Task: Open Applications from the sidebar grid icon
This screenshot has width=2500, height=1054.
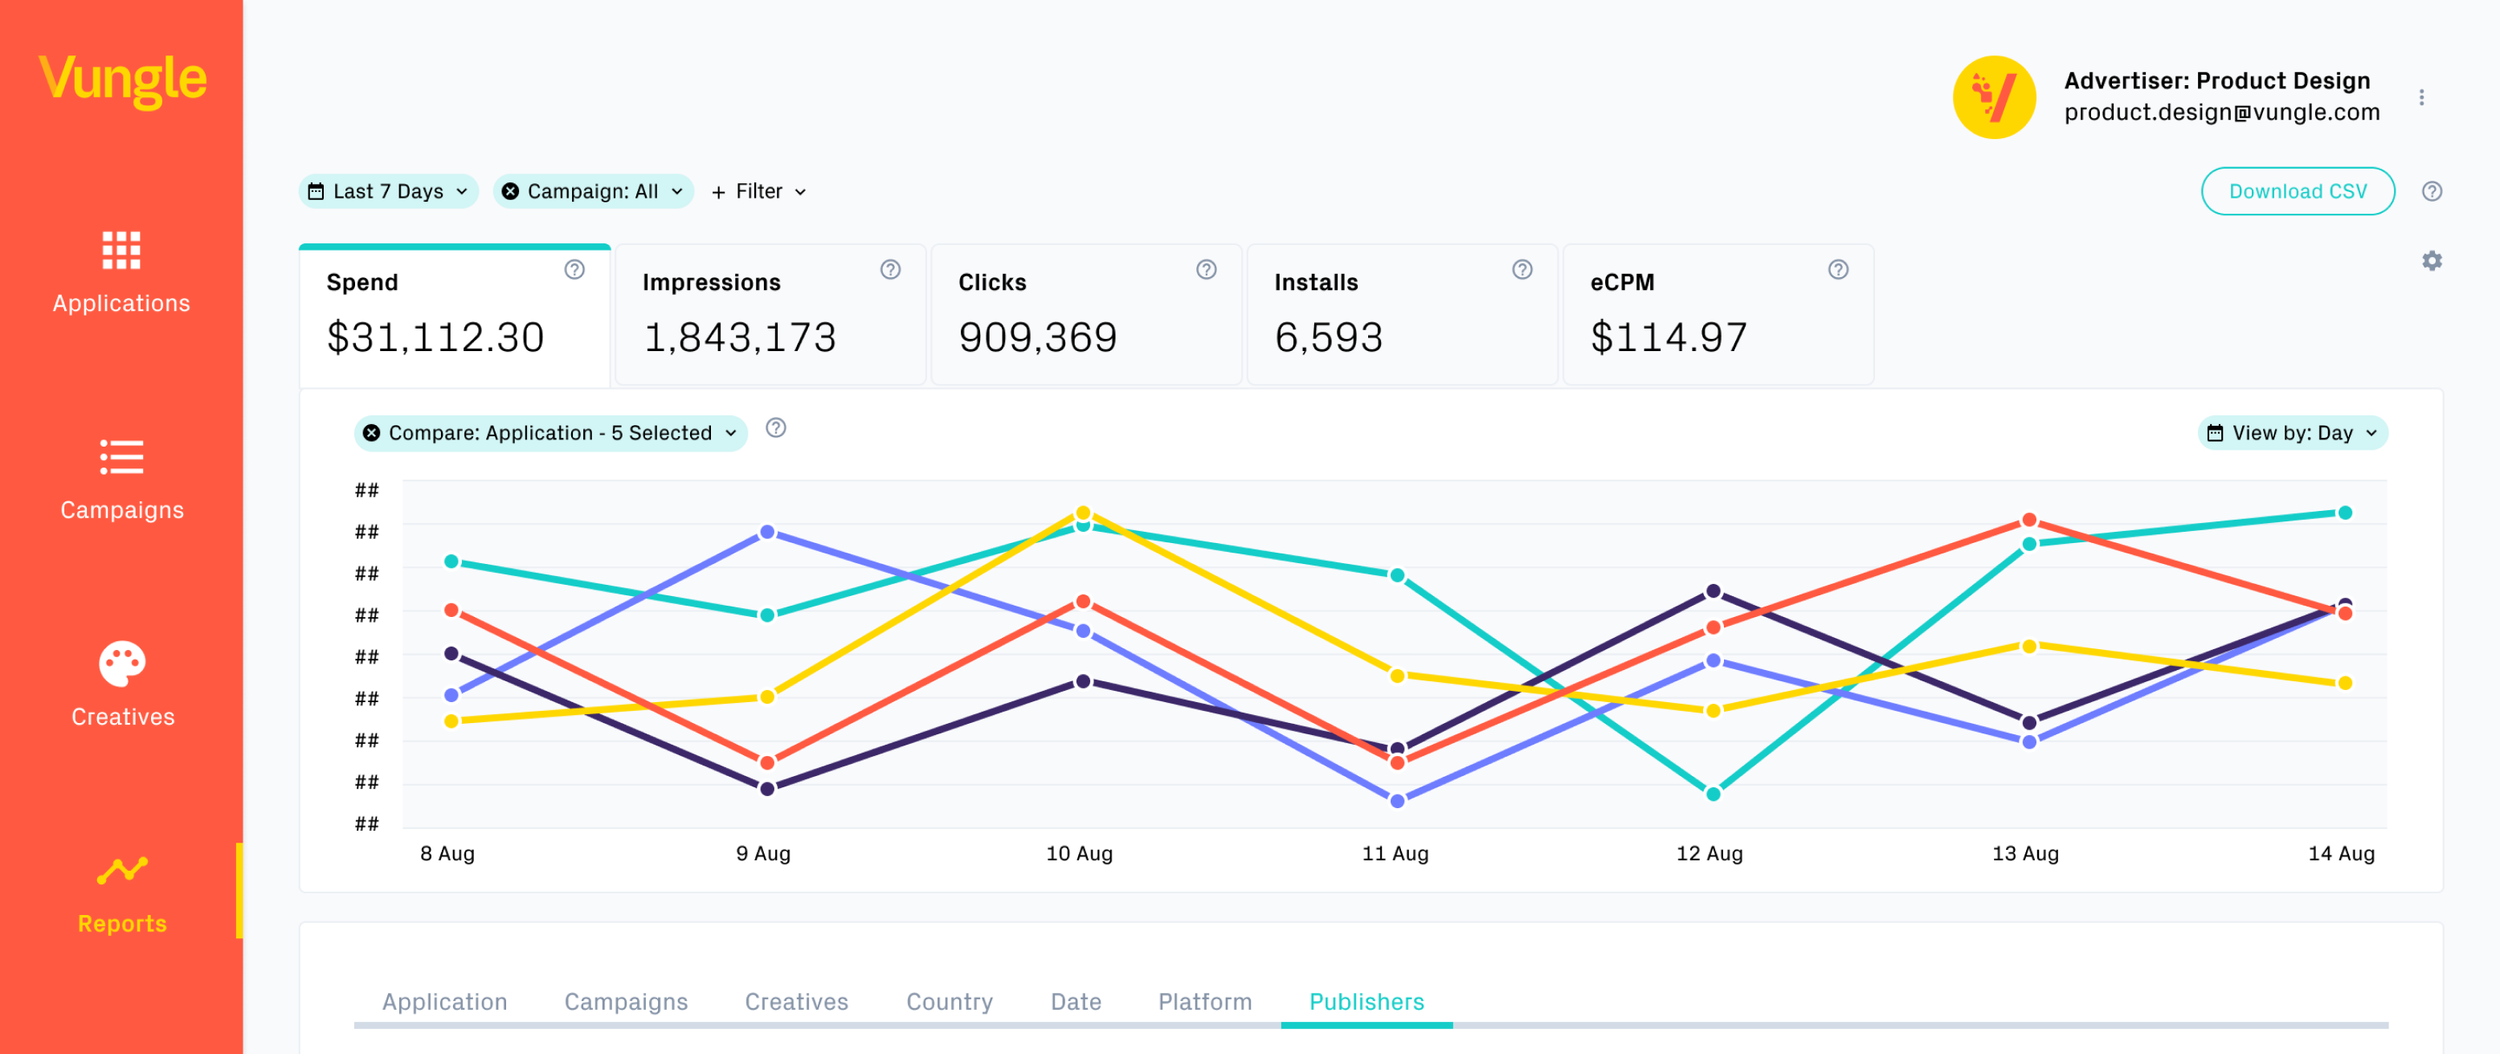Action: click(121, 250)
